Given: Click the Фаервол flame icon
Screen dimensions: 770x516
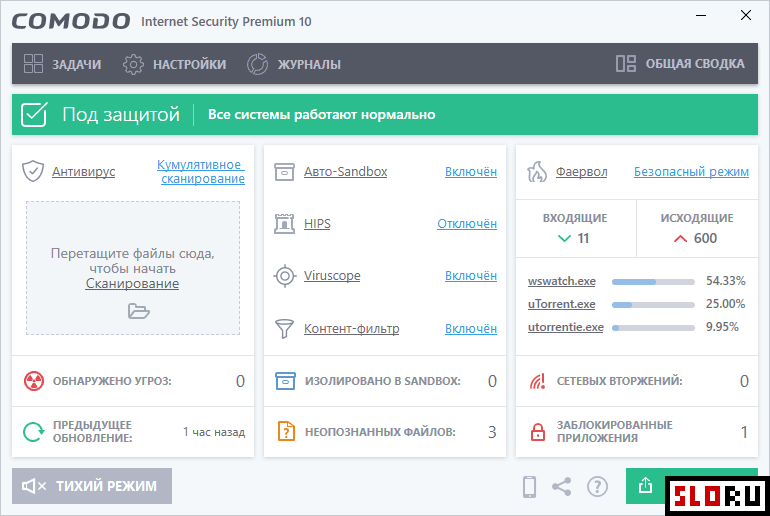Looking at the screenshot, I should point(537,171).
